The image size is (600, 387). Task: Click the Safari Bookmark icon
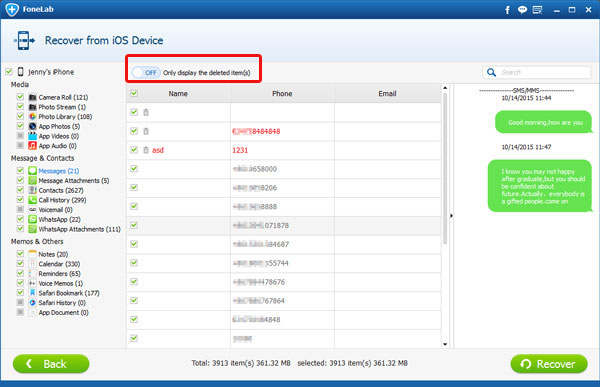[x=33, y=293]
